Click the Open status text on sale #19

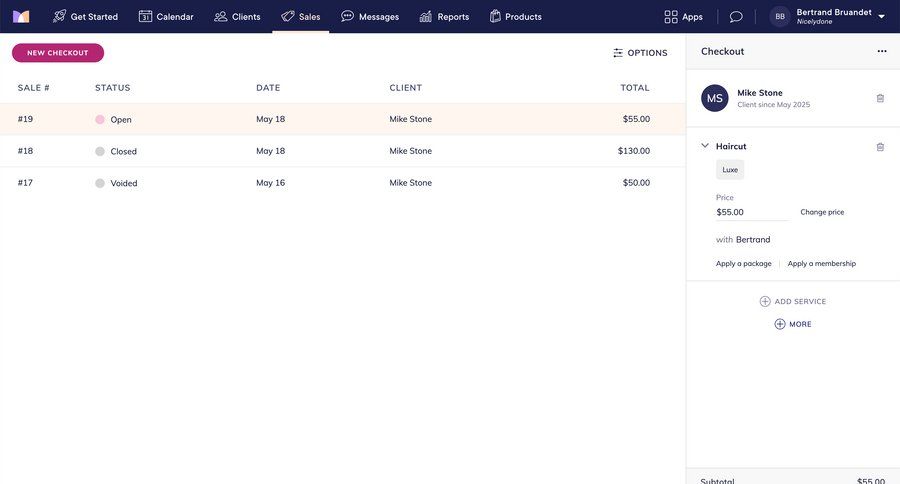121,119
